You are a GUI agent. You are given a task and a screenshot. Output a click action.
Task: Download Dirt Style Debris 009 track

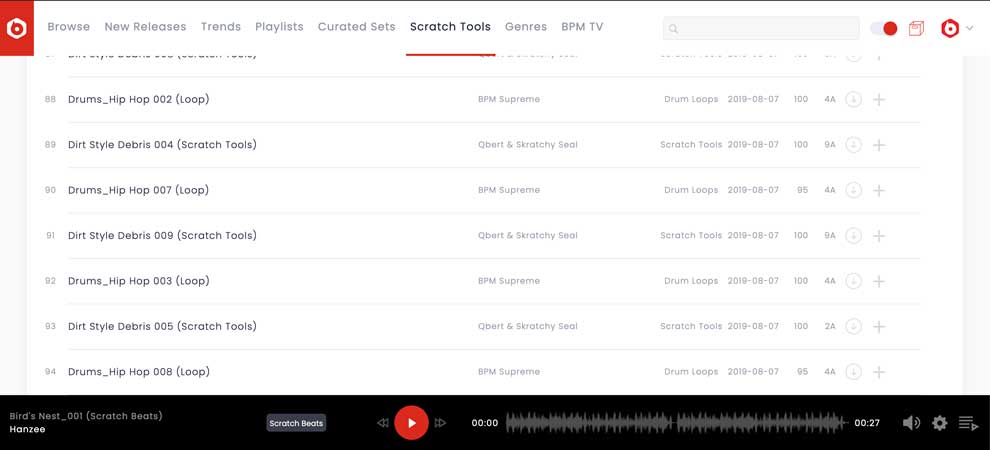[854, 236]
